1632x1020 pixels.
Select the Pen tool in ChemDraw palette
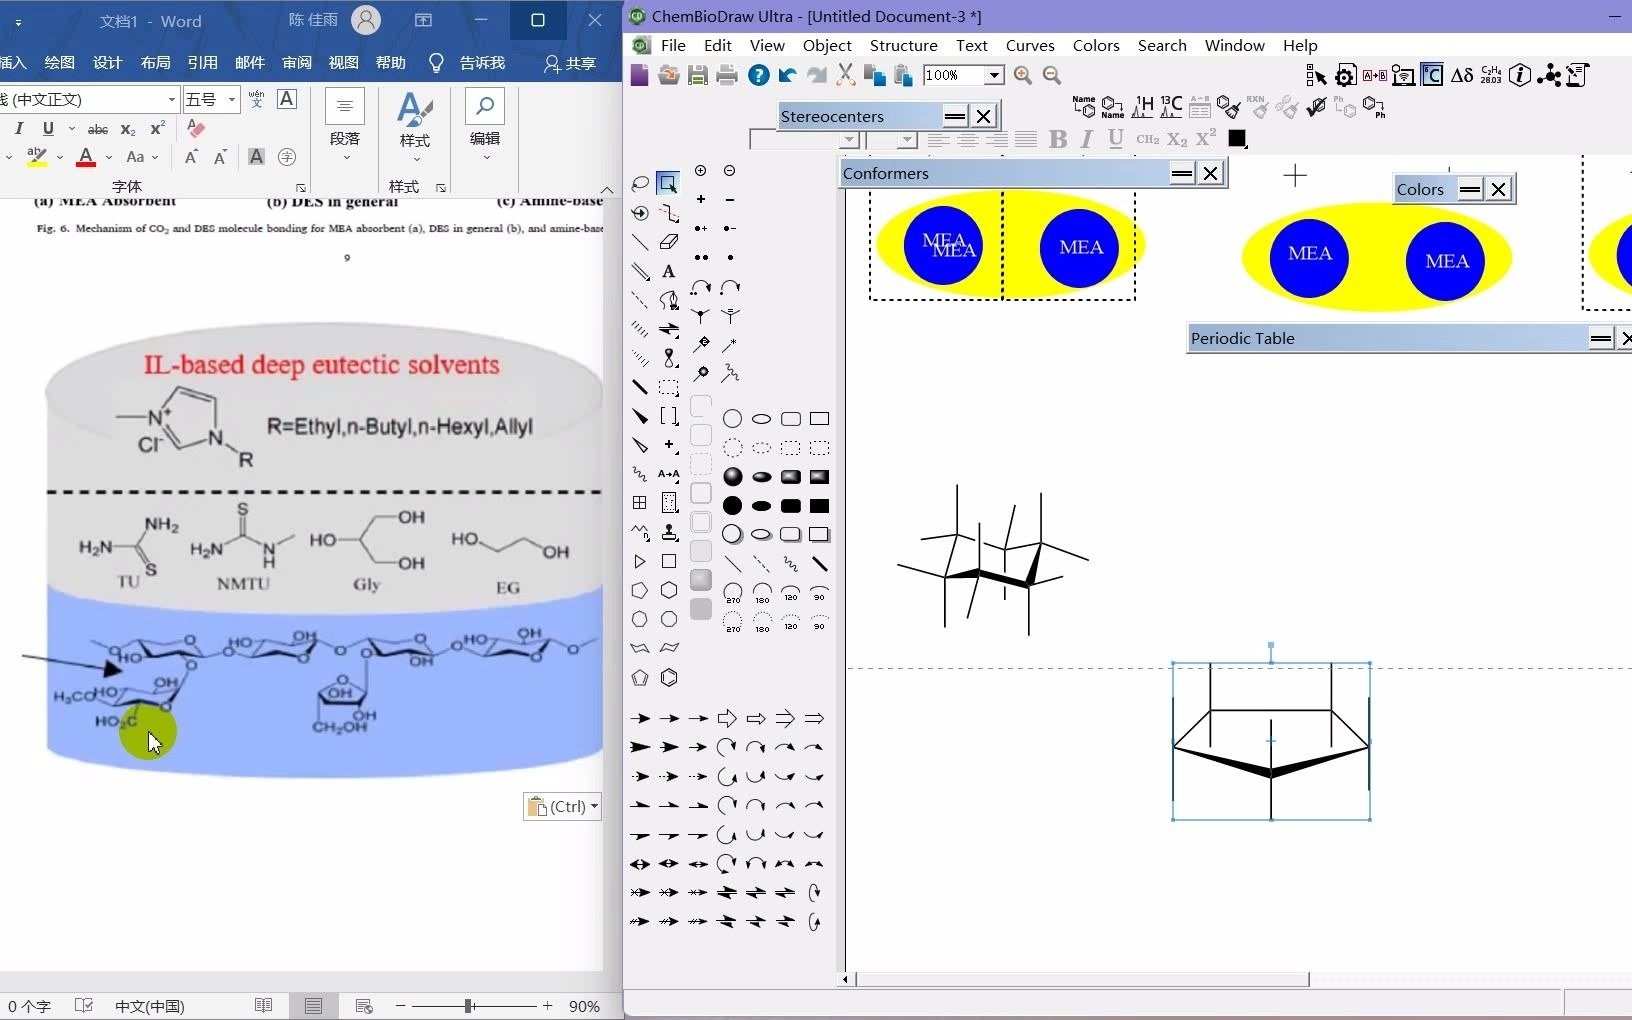click(668, 300)
